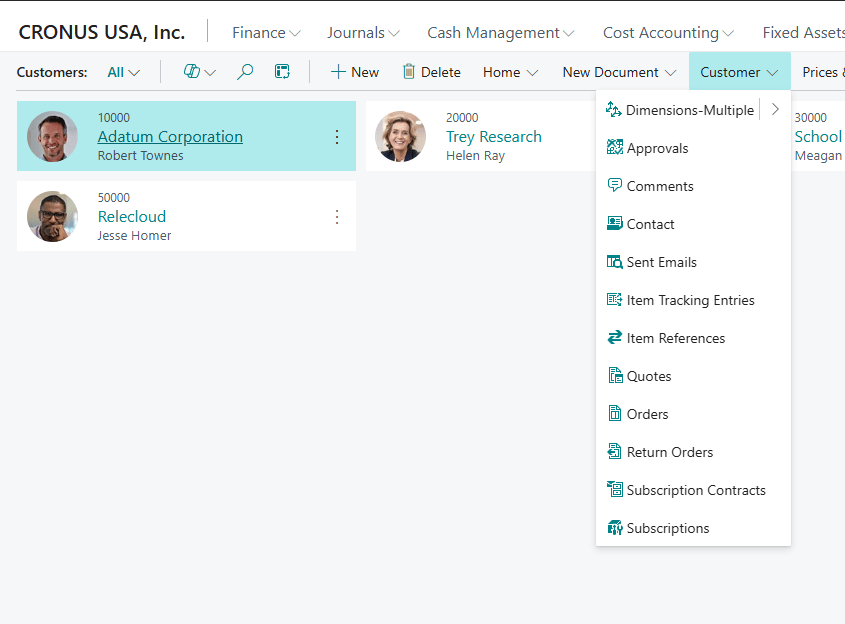
Task: Expand the Cash Management menu
Action: coord(500,33)
